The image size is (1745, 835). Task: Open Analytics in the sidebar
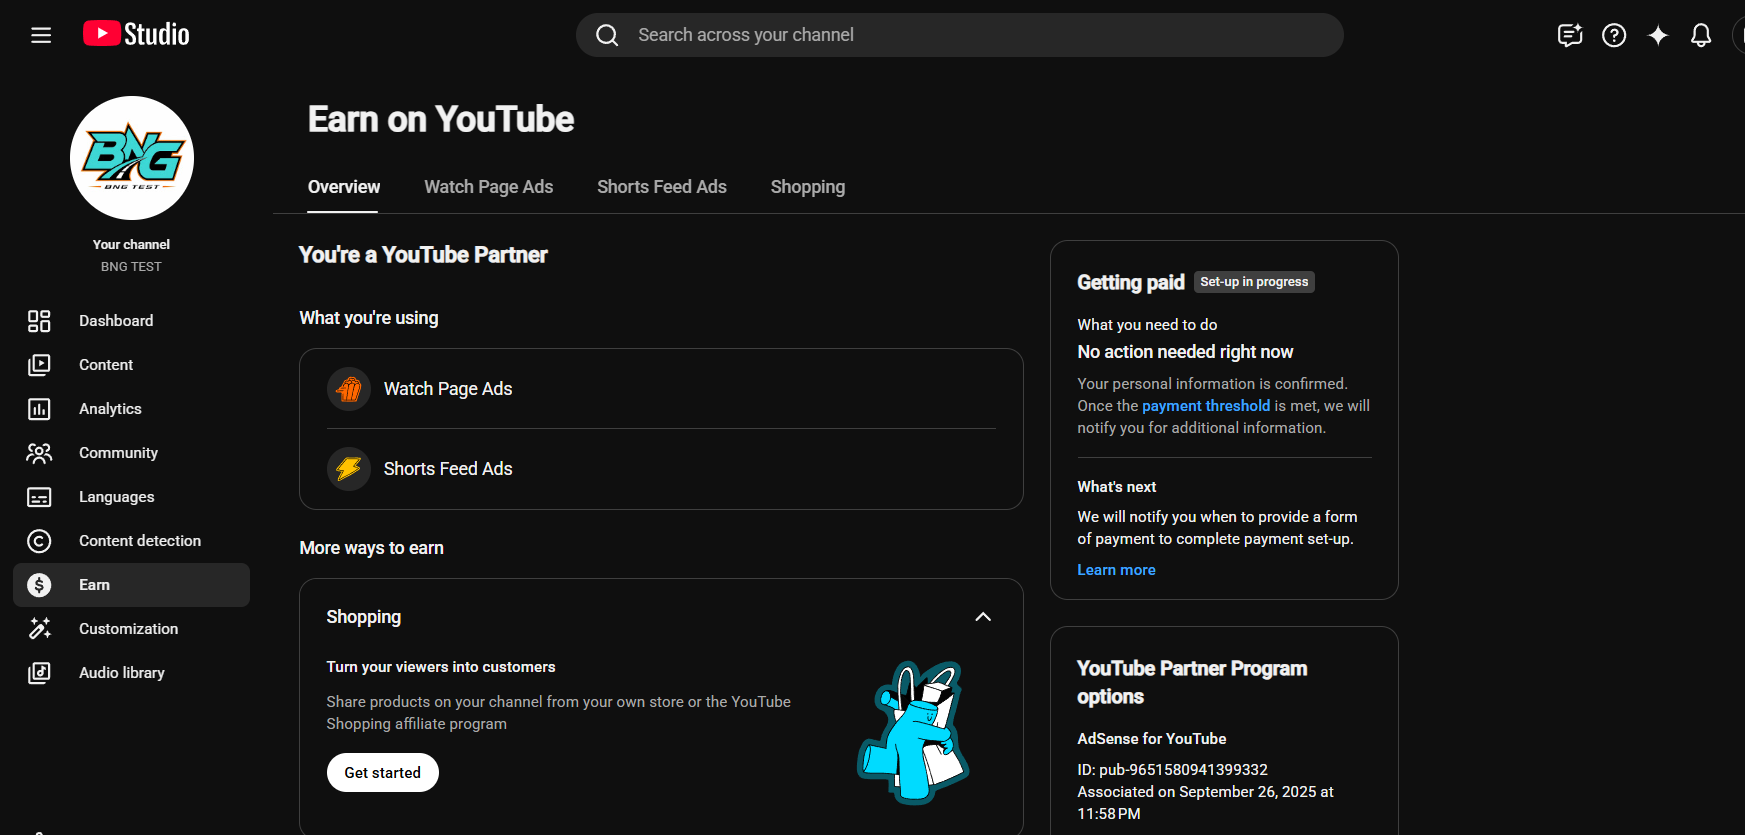pyautogui.click(x=132, y=409)
